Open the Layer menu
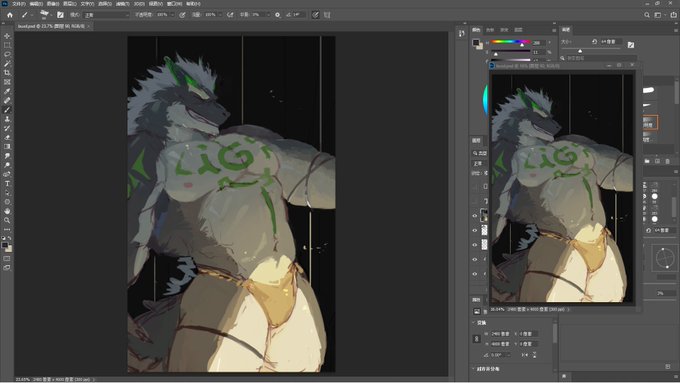Viewport: 680px width, 383px height. click(x=70, y=3)
